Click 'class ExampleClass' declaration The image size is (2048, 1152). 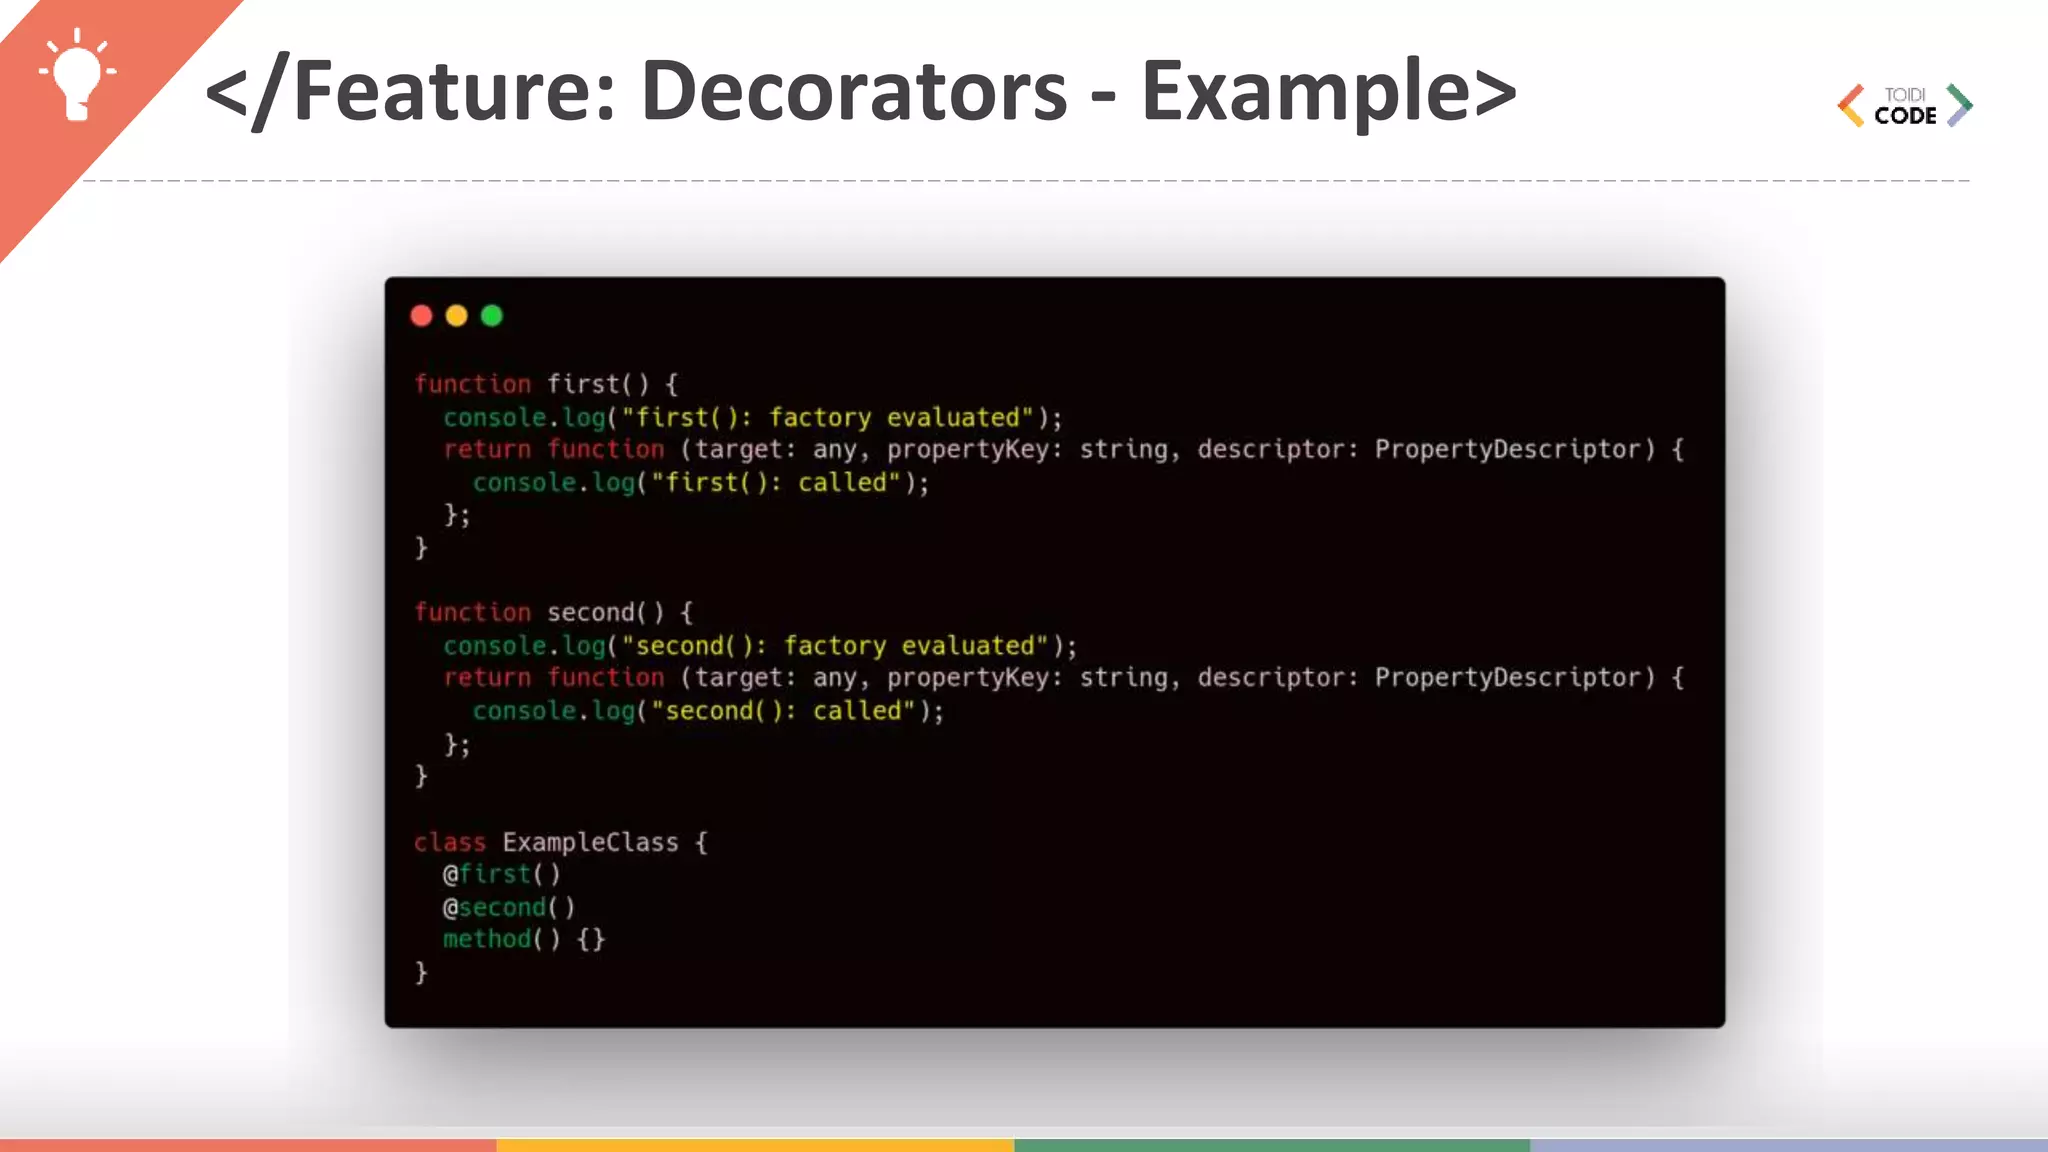pyautogui.click(x=560, y=842)
